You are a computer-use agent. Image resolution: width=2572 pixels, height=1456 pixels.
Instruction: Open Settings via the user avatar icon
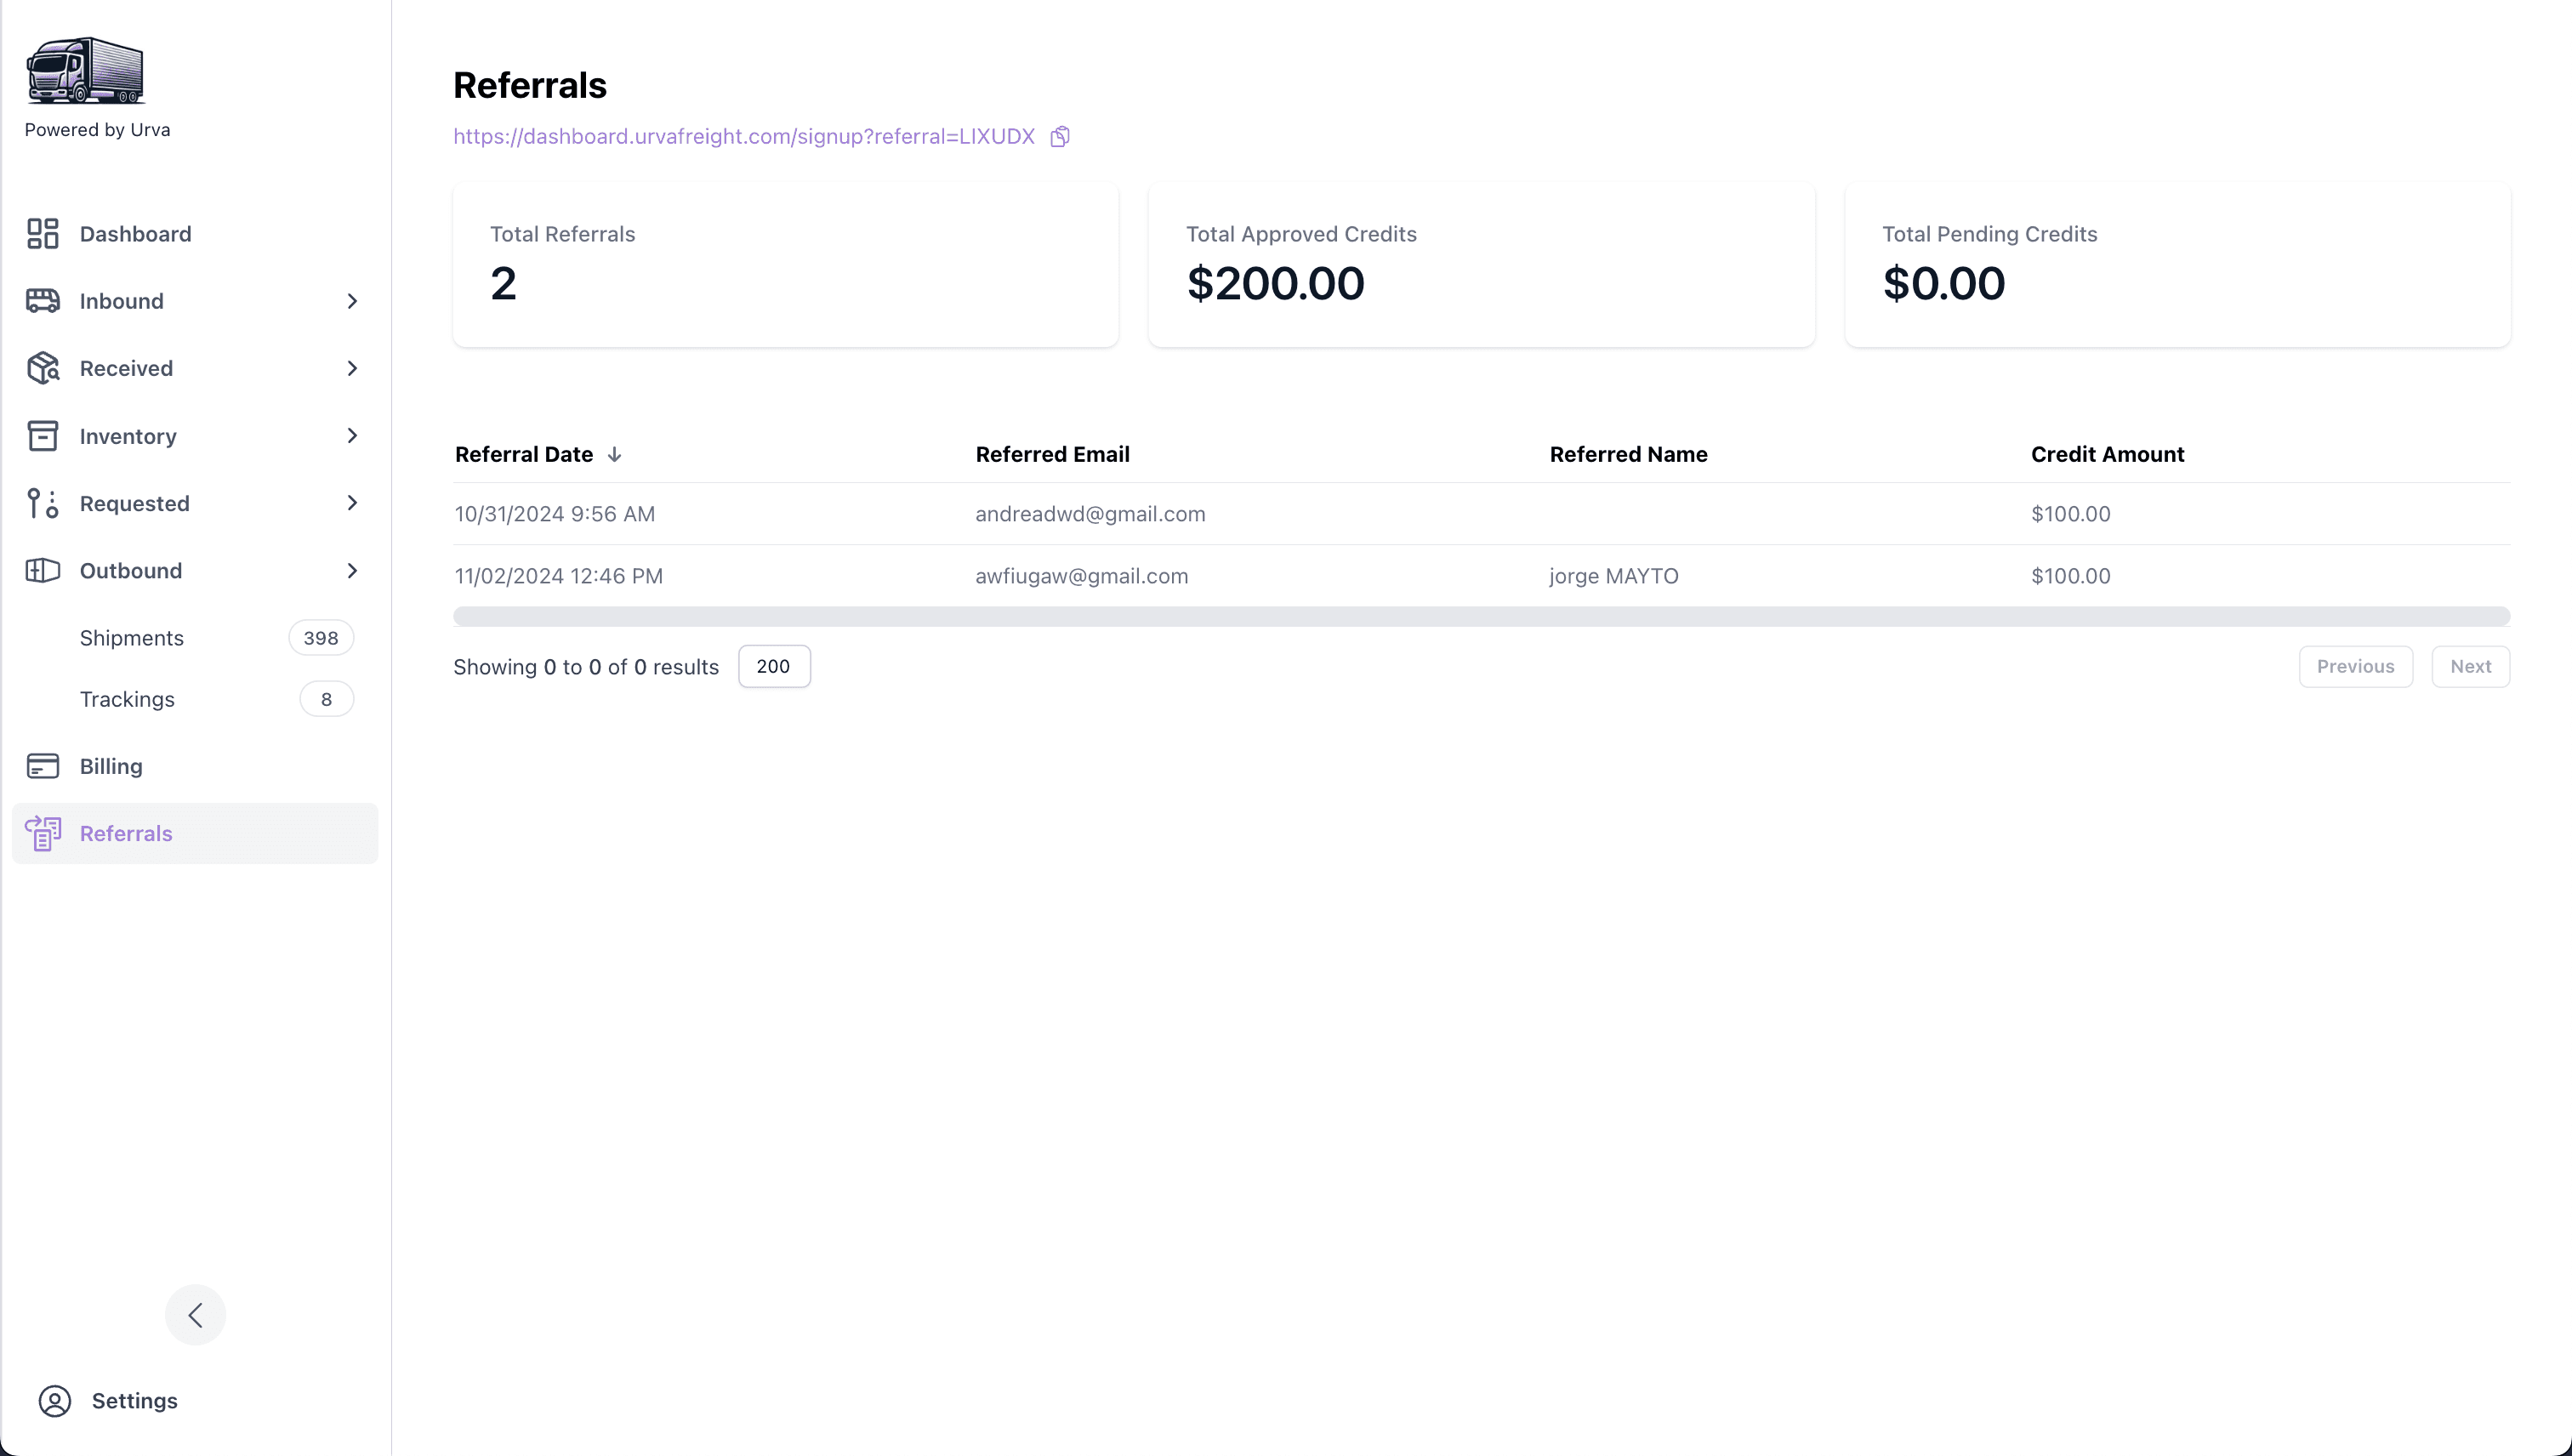coord(55,1401)
